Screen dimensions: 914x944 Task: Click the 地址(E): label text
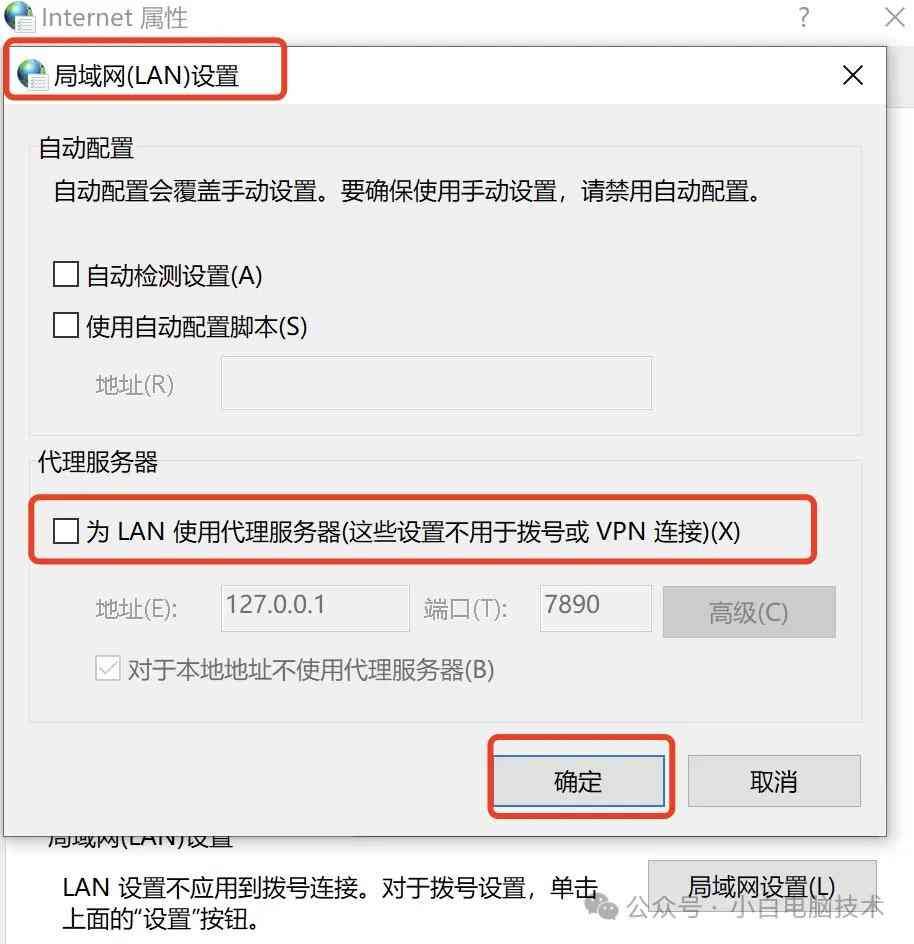pyautogui.click(x=137, y=609)
